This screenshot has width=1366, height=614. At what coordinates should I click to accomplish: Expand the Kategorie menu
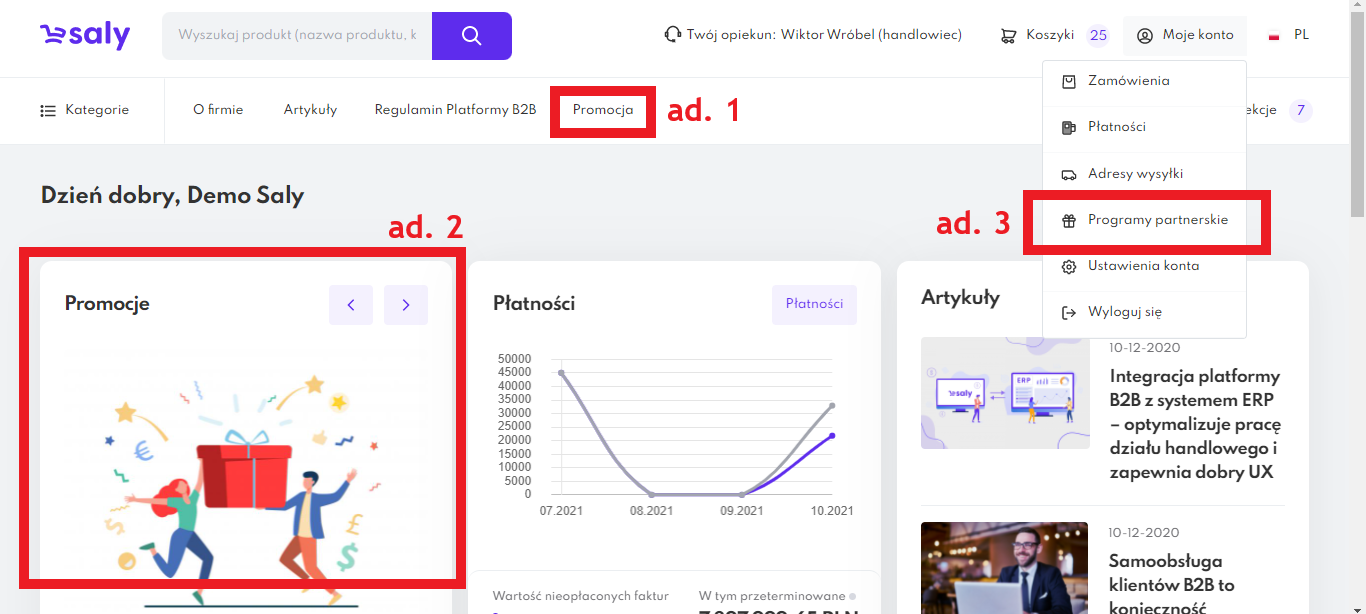point(85,110)
